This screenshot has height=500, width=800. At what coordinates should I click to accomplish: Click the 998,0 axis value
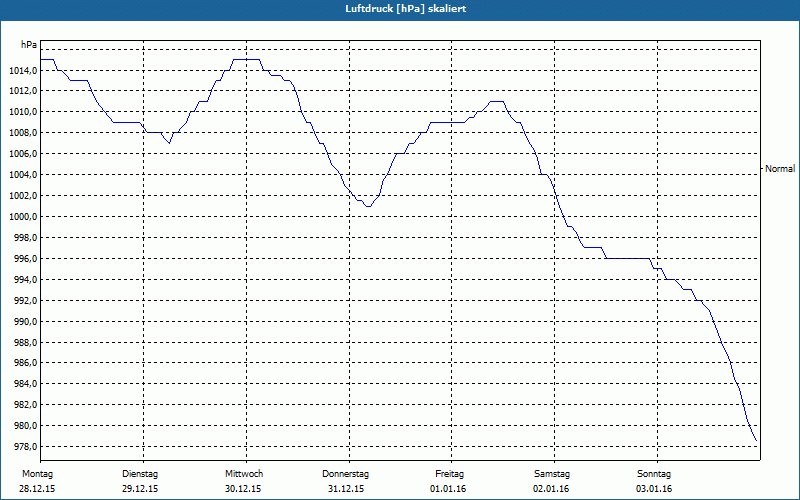pos(25,238)
